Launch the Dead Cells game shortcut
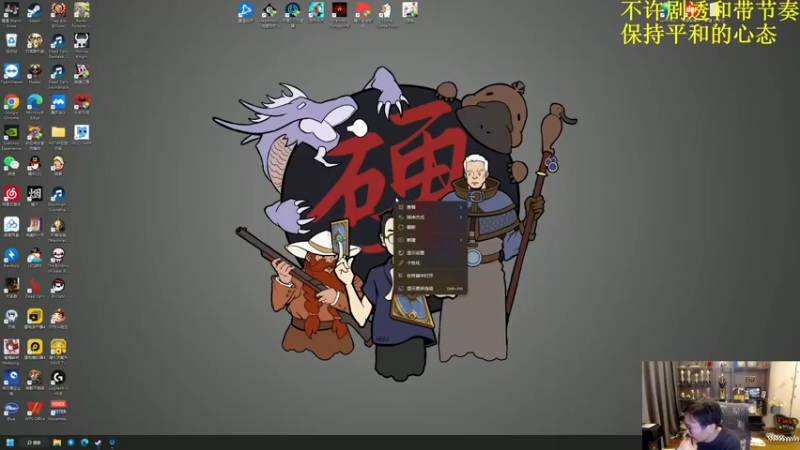This screenshot has height=450, width=800. pyautogui.click(x=35, y=288)
